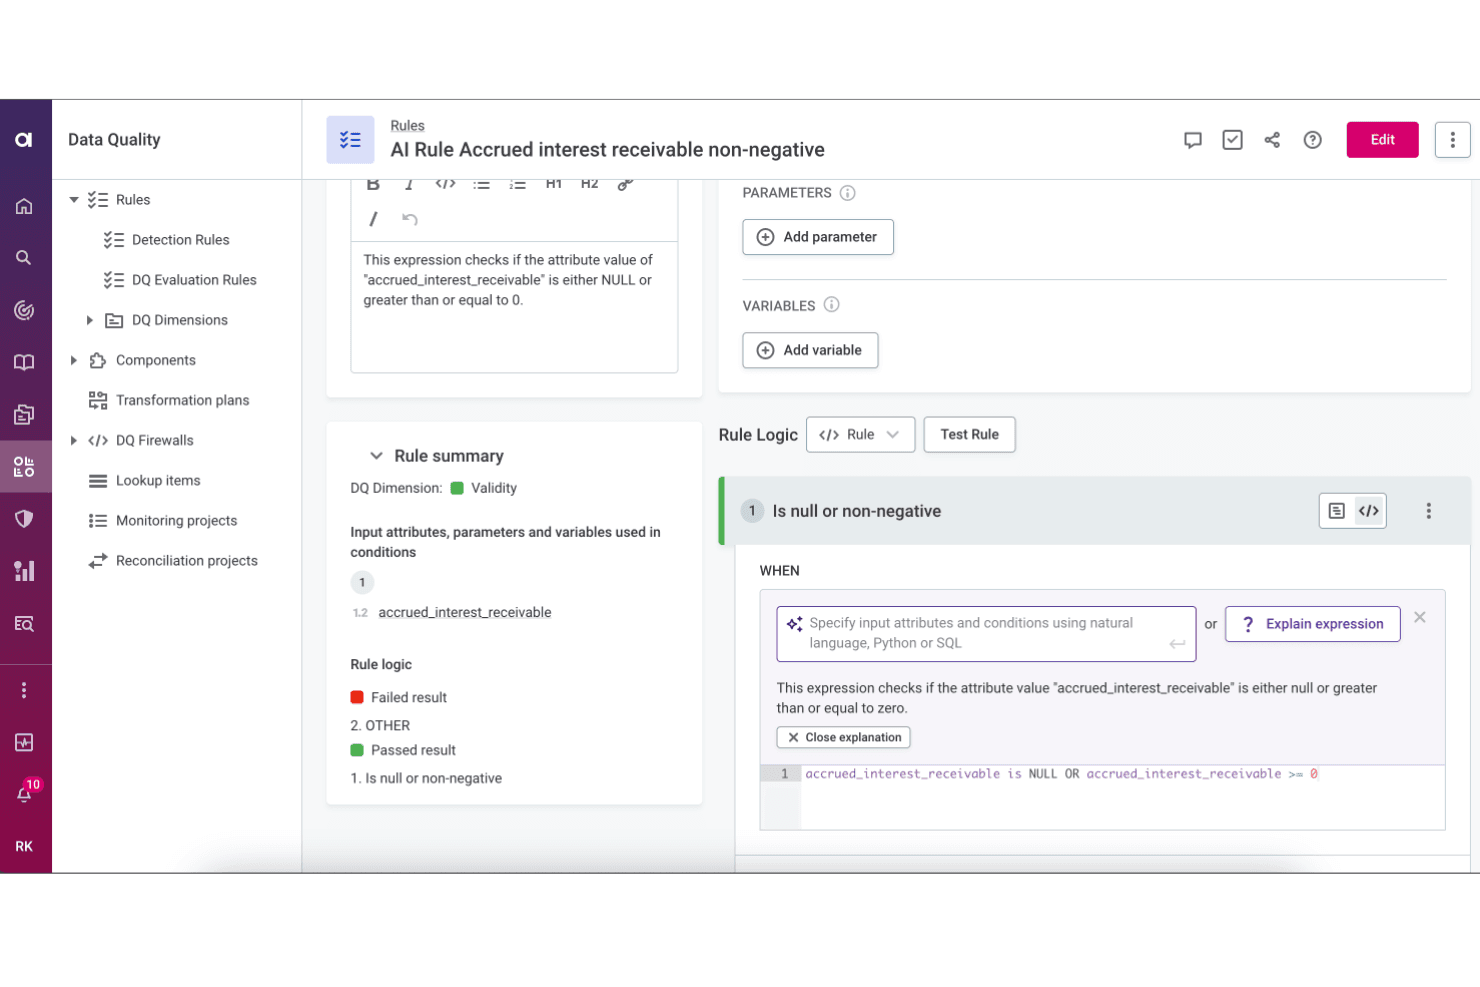Open the three-dot menu for Is null or non-negative
Screen dimensions: 1480x987
[1429, 511]
